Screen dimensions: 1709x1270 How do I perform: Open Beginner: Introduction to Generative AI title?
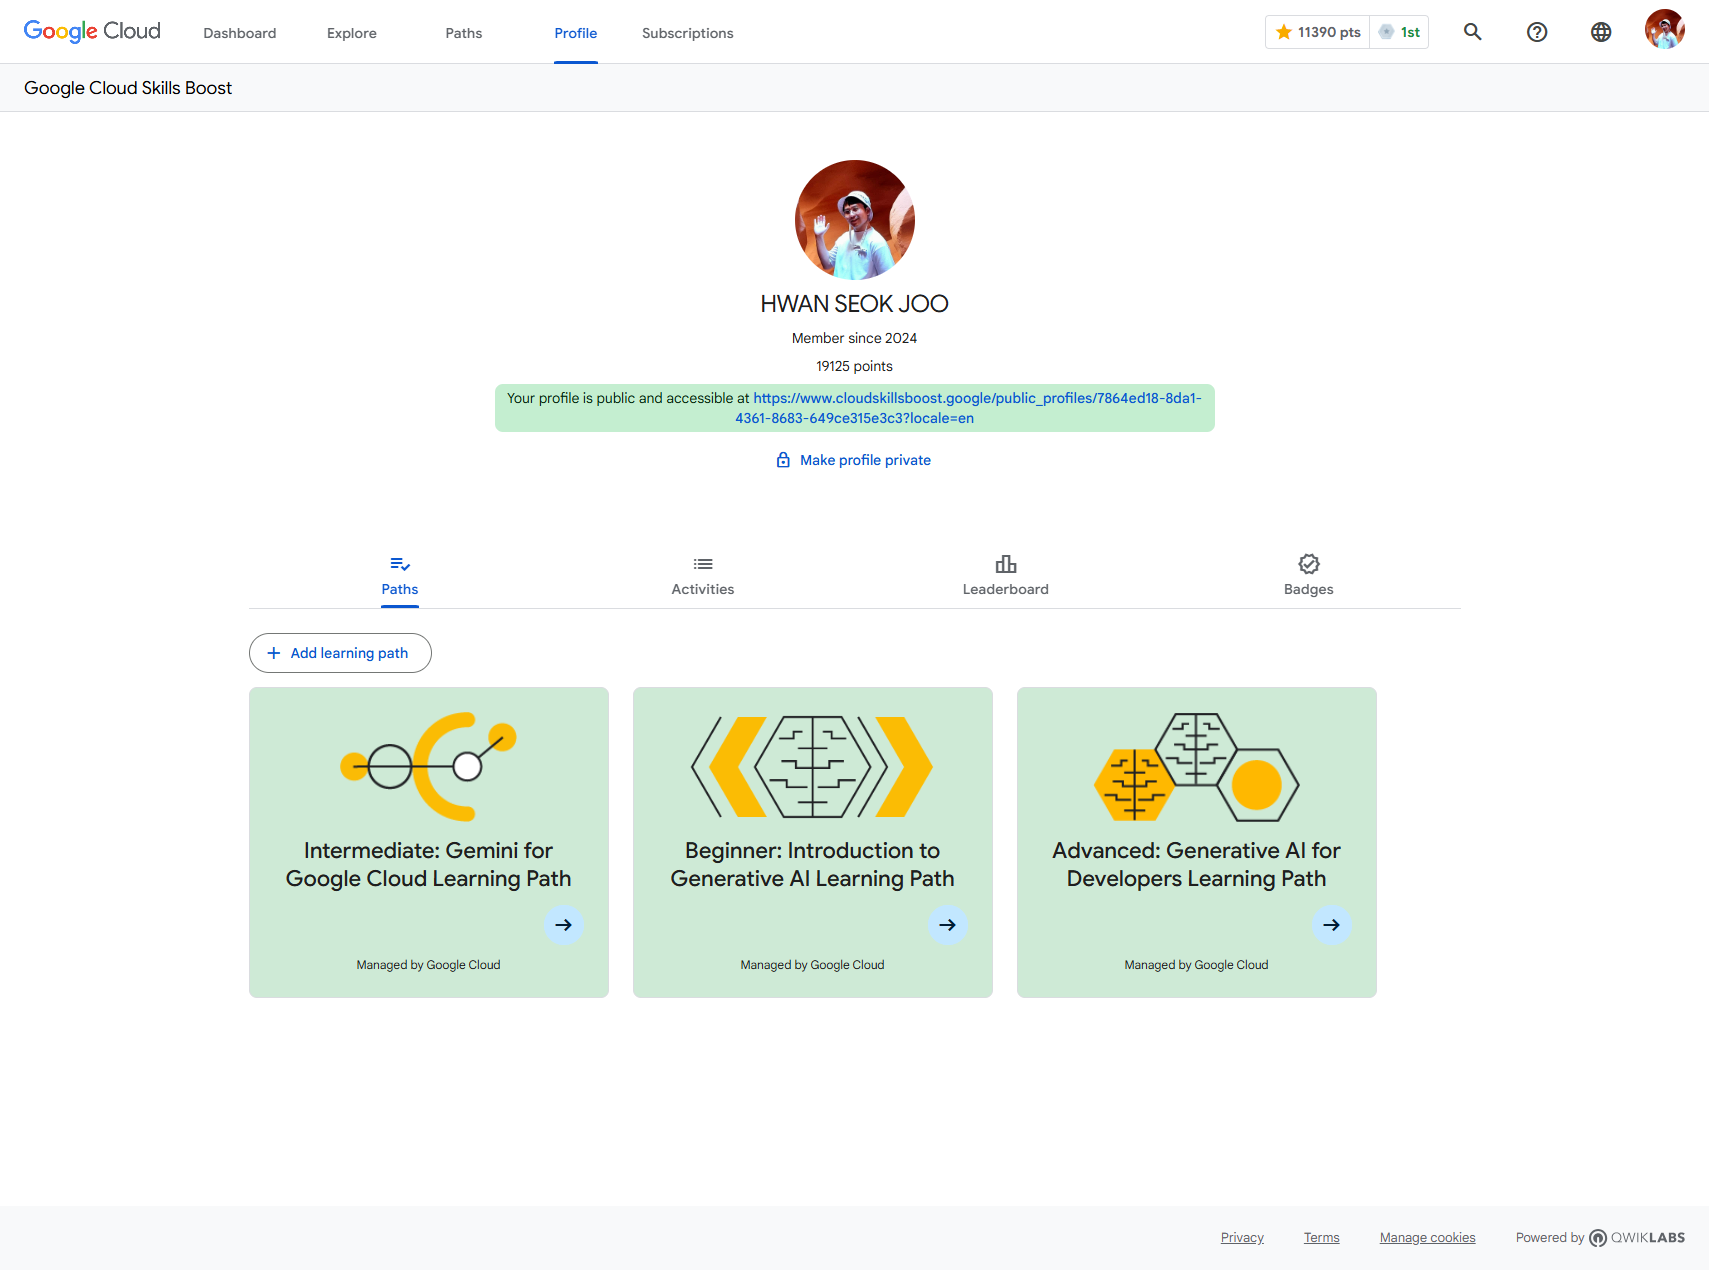(813, 864)
